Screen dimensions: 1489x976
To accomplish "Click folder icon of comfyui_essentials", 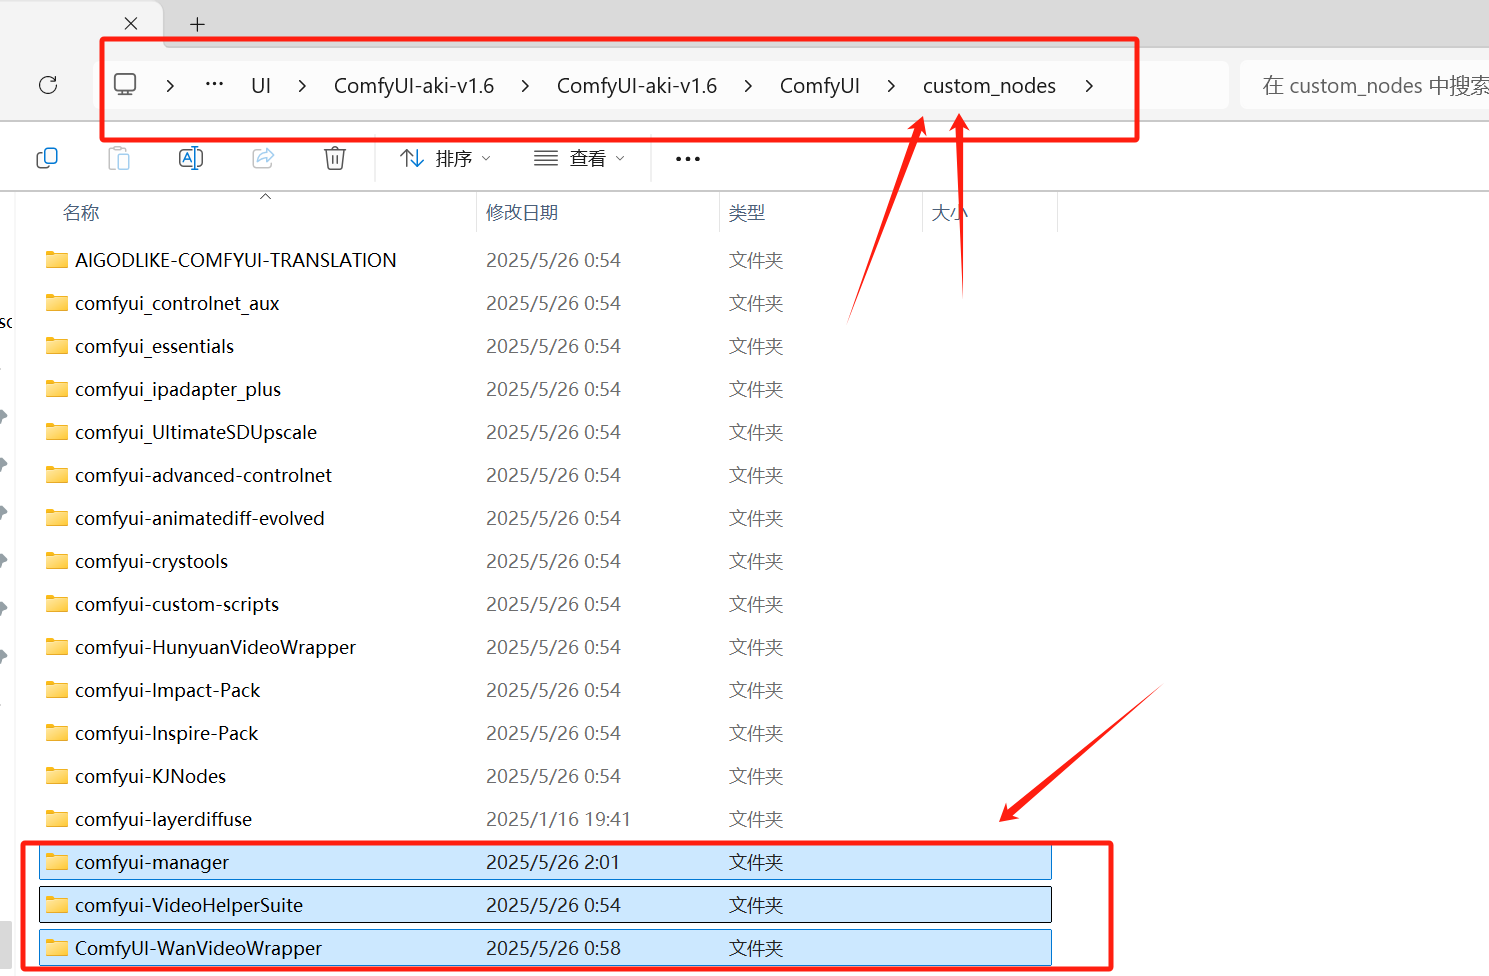I will coord(57,346).
